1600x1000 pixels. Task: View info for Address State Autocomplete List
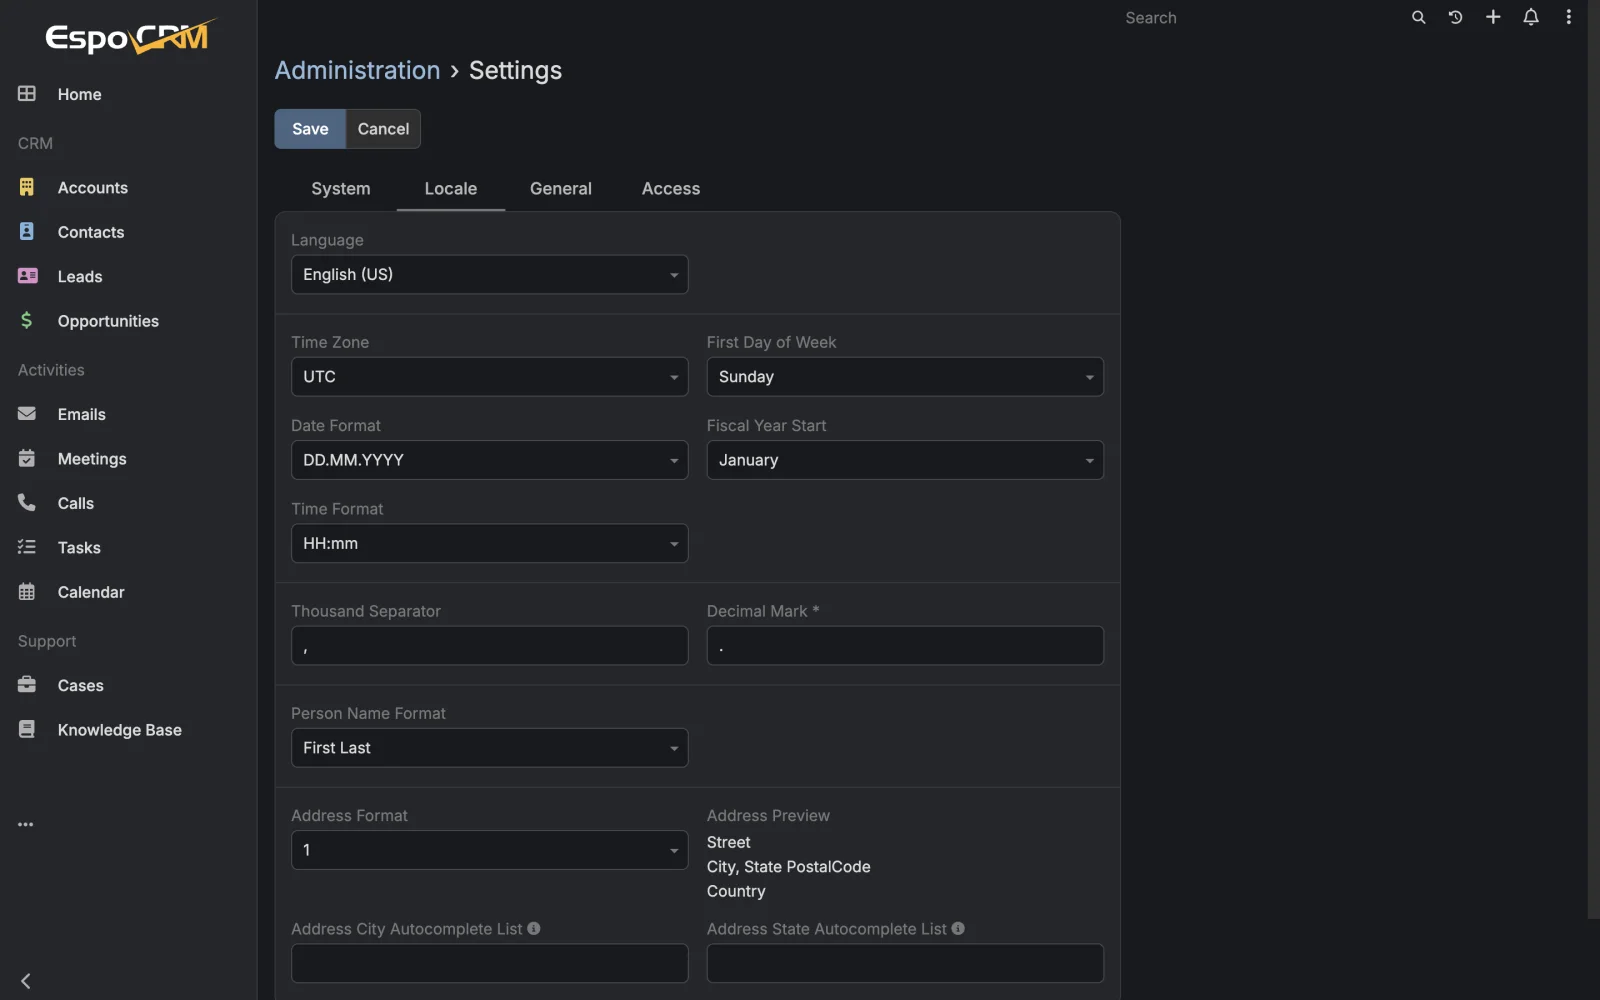tap(958, 928)
